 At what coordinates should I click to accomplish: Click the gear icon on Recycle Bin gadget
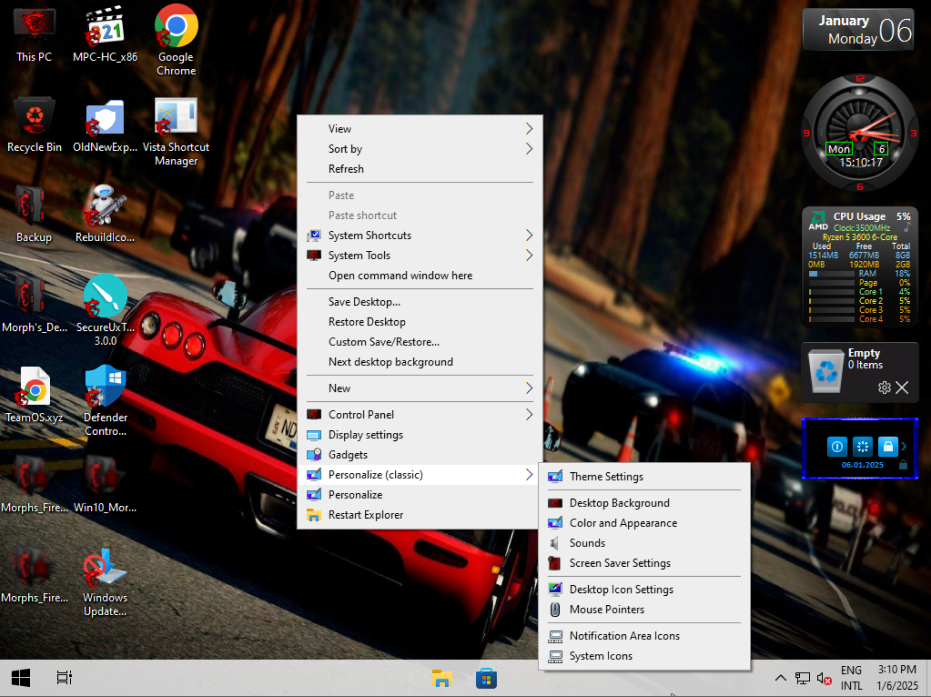(x=884, y=388)
